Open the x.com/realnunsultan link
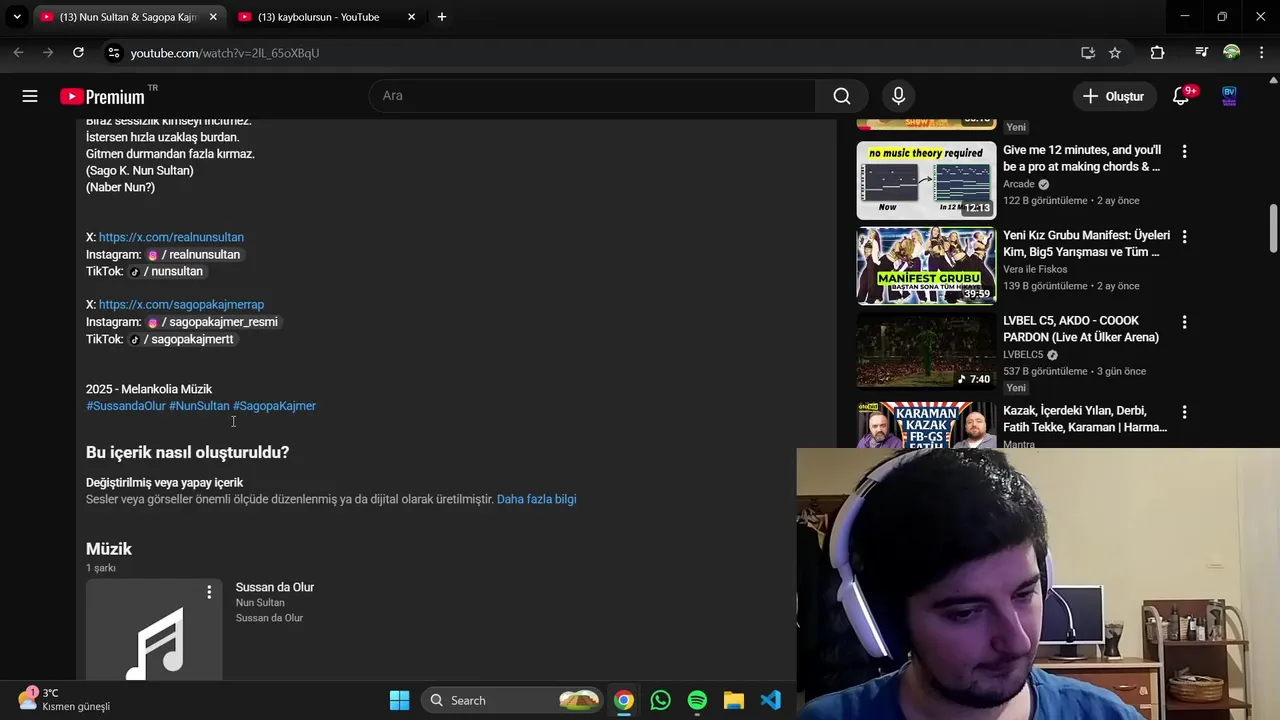1280x720 pixels. 171,237
